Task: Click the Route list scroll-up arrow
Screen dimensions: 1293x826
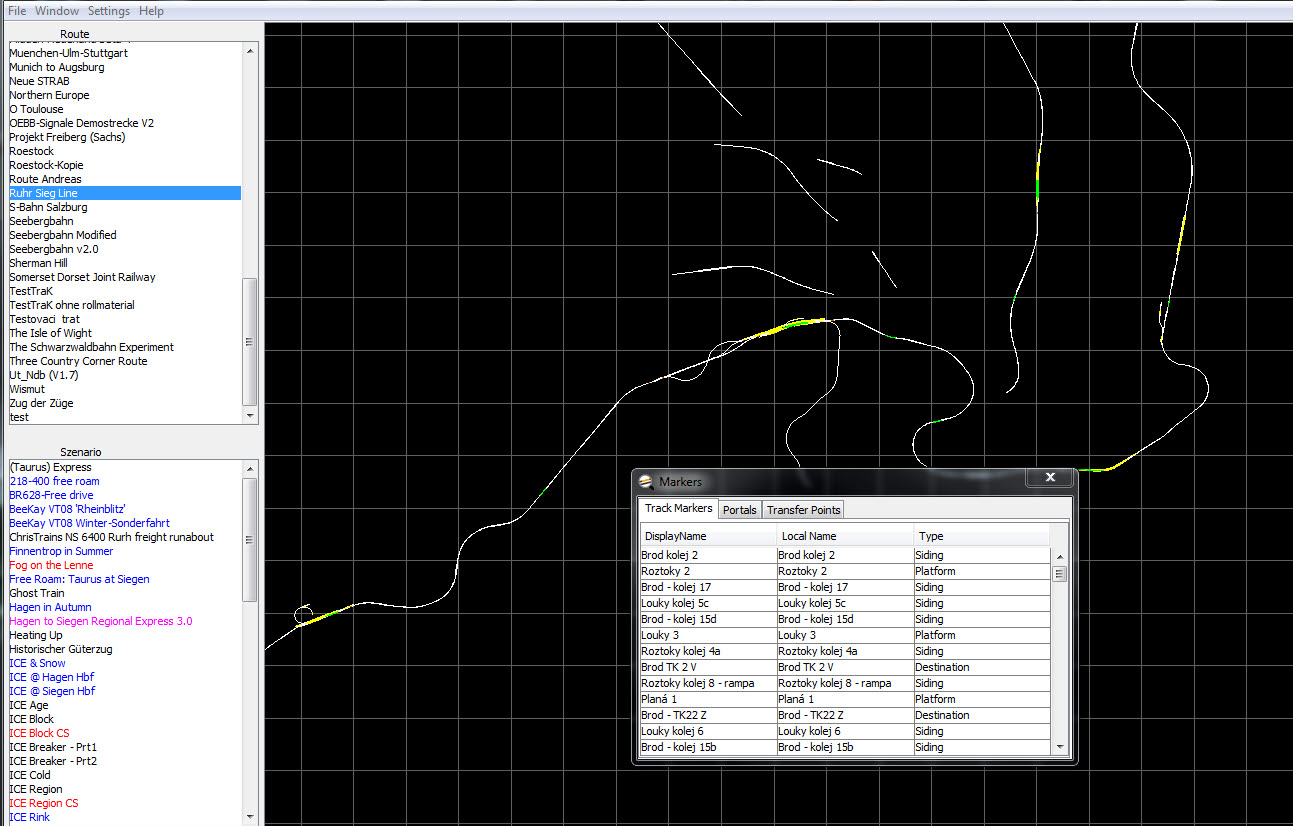Action: pos(250,48)
